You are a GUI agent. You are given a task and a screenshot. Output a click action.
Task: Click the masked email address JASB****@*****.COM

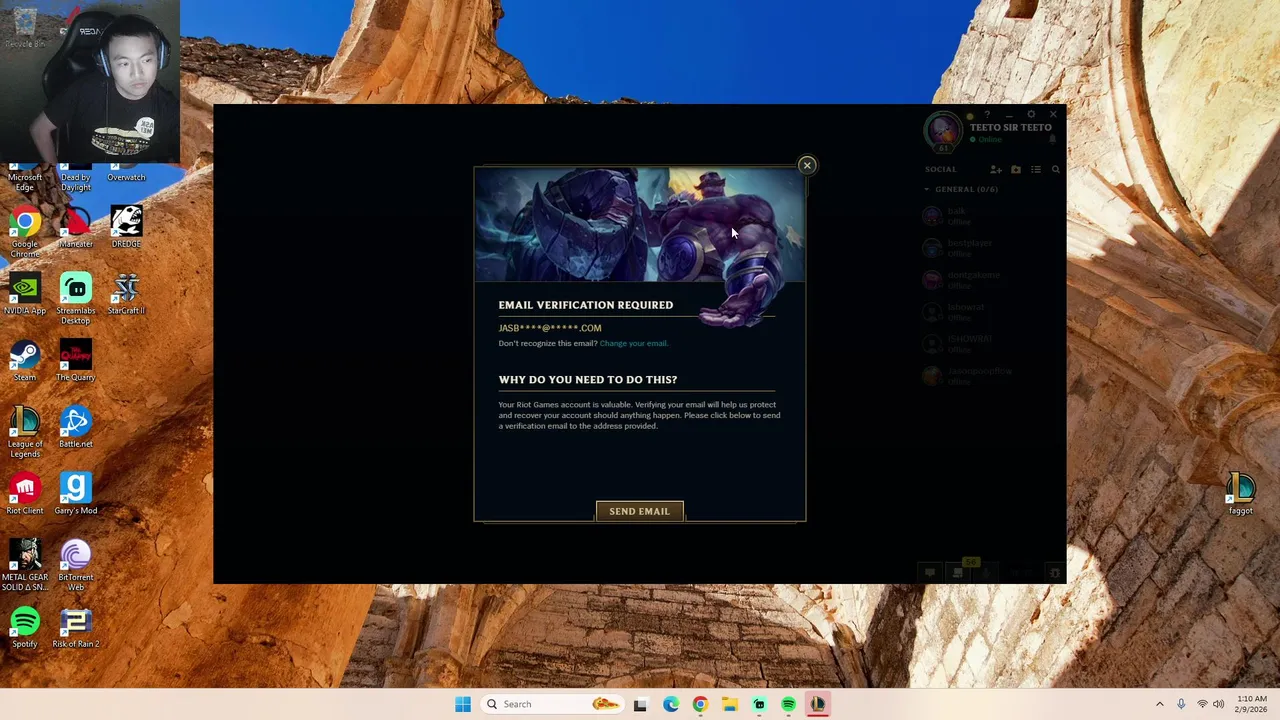550,328
